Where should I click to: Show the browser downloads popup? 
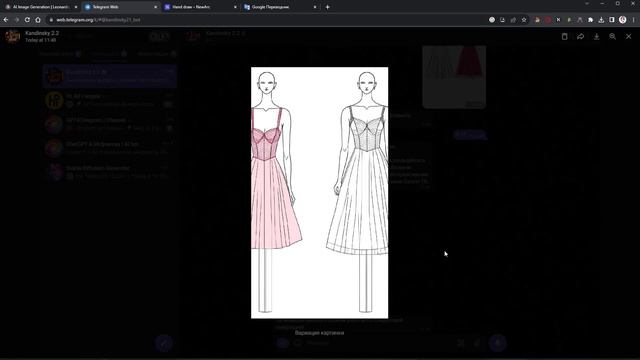coord(601,20)
